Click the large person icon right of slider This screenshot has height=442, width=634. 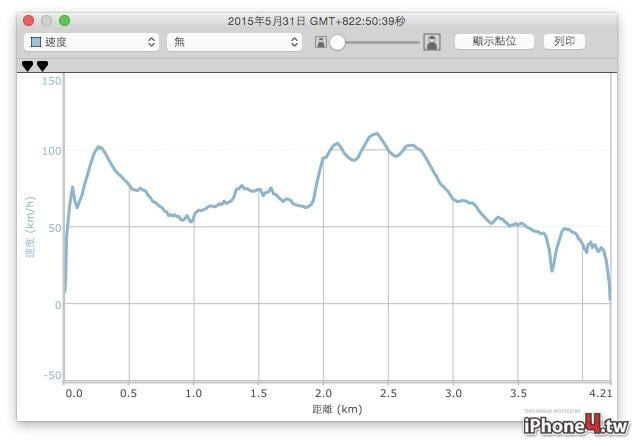(432, 42)
